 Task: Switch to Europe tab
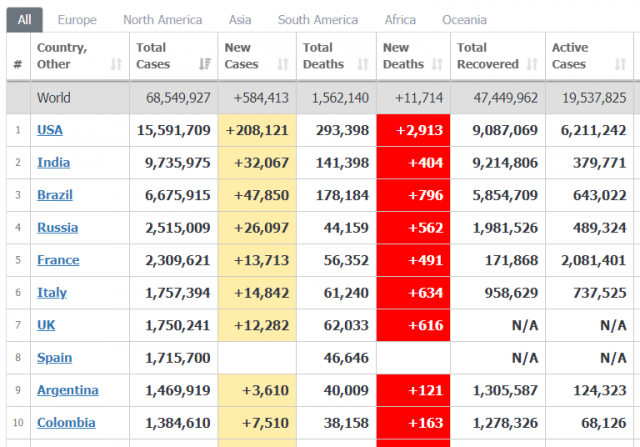[77, 20]
